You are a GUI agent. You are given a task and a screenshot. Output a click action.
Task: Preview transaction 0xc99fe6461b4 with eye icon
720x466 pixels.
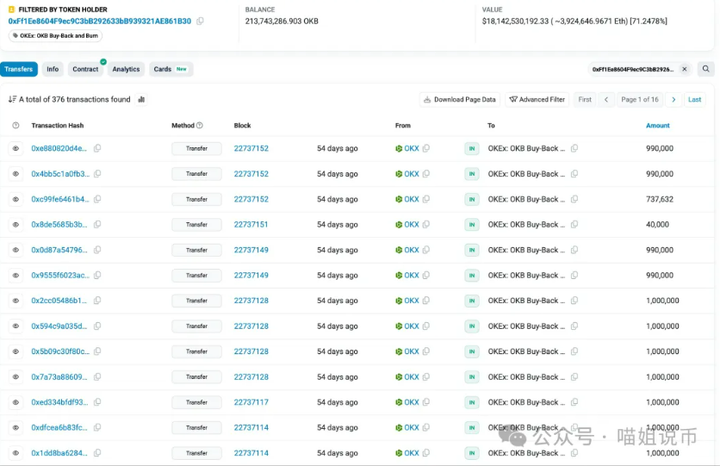(x=16, y=199)
